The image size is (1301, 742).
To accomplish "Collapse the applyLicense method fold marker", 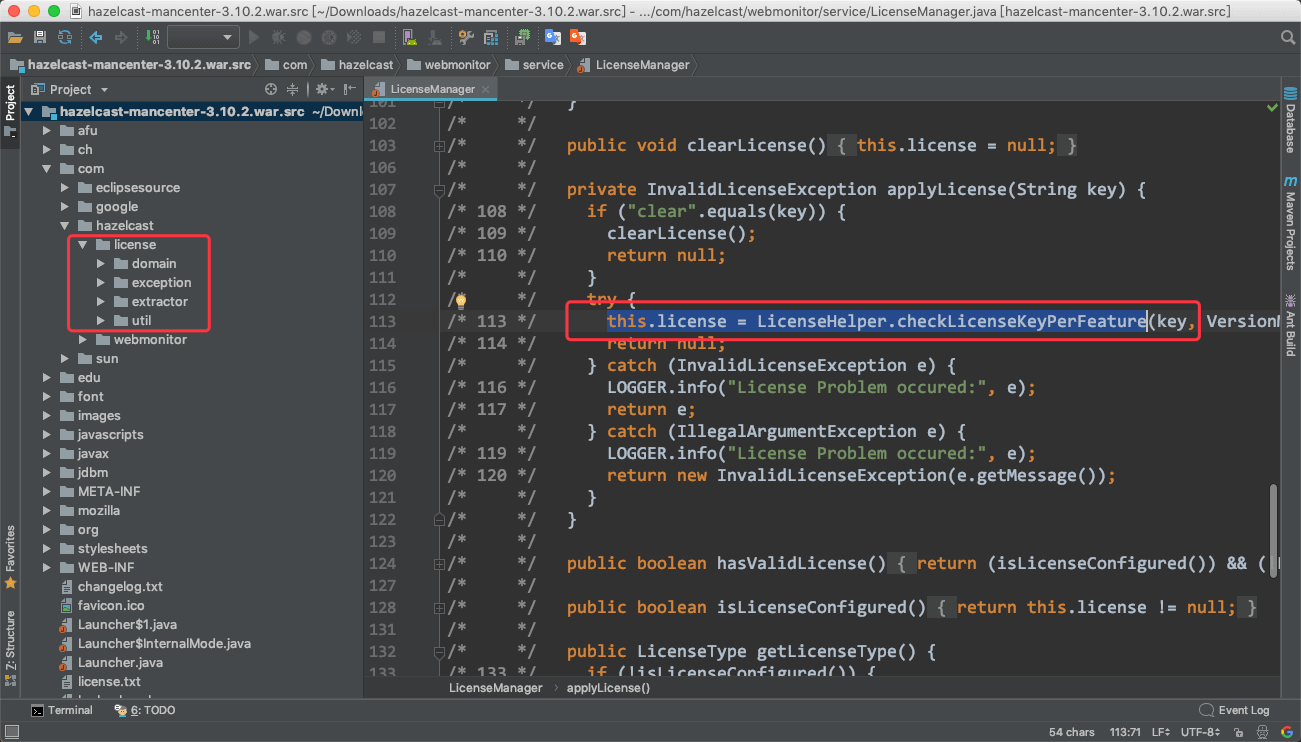I will tap(439, 189).
